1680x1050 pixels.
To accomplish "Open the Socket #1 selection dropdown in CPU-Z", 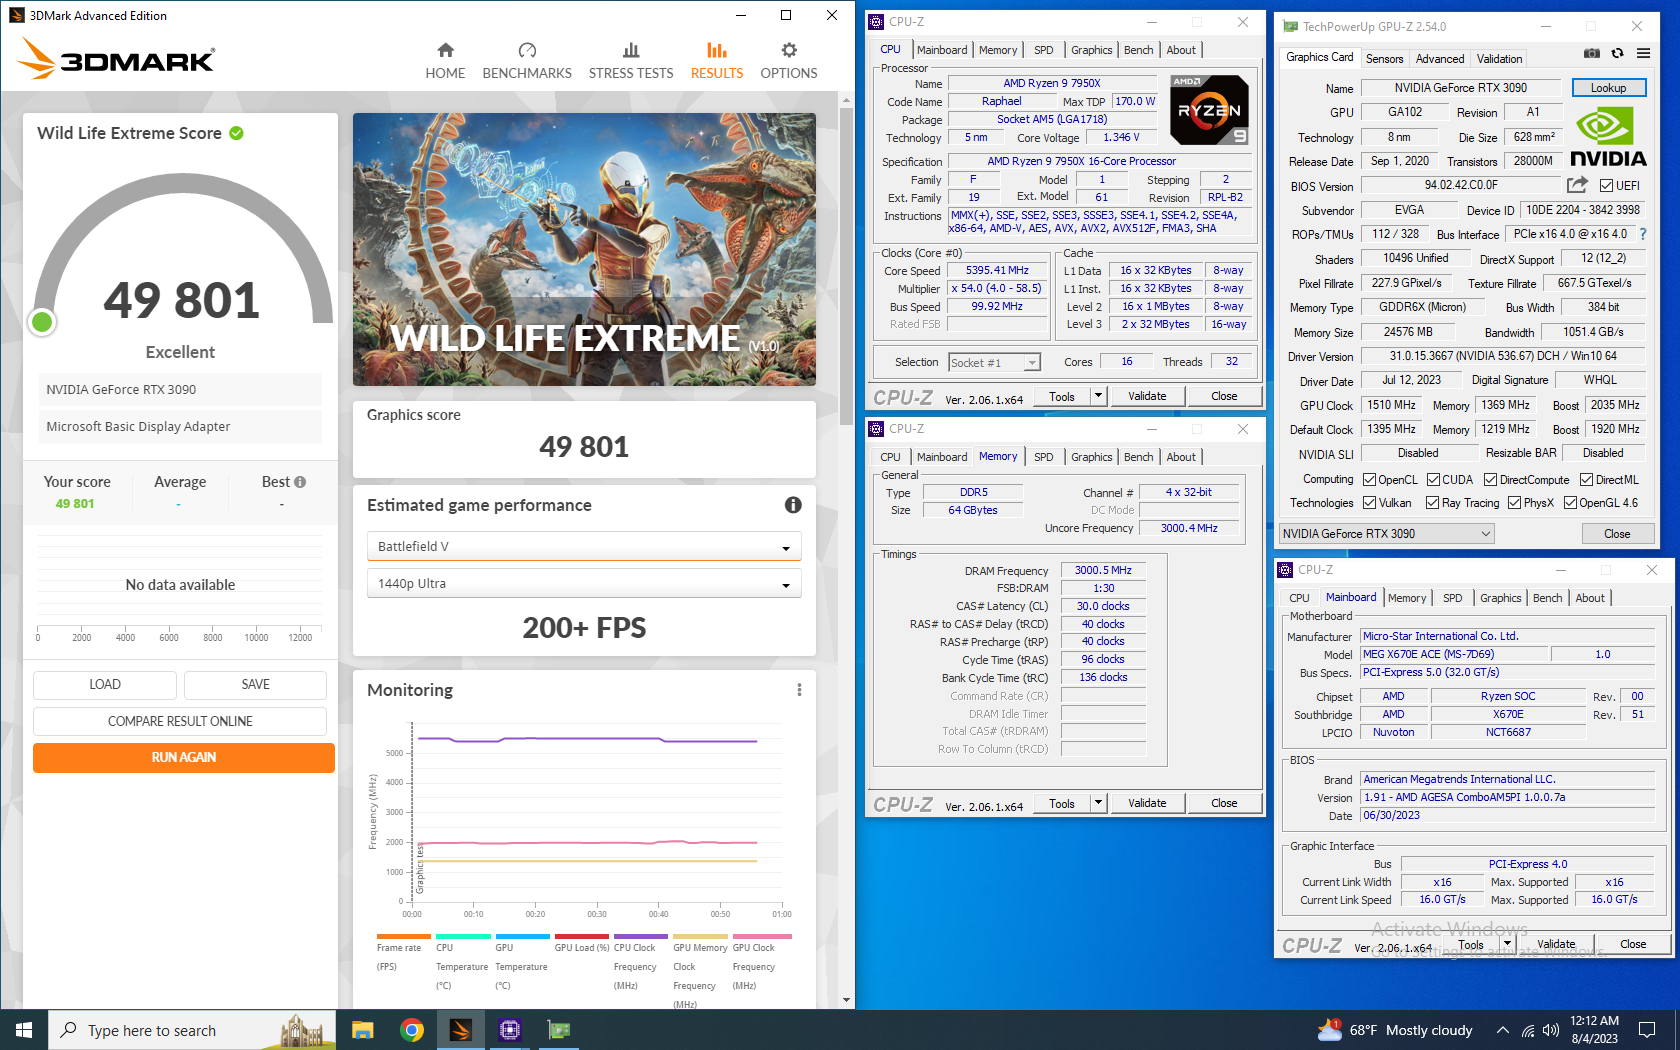I will (995, 362).
